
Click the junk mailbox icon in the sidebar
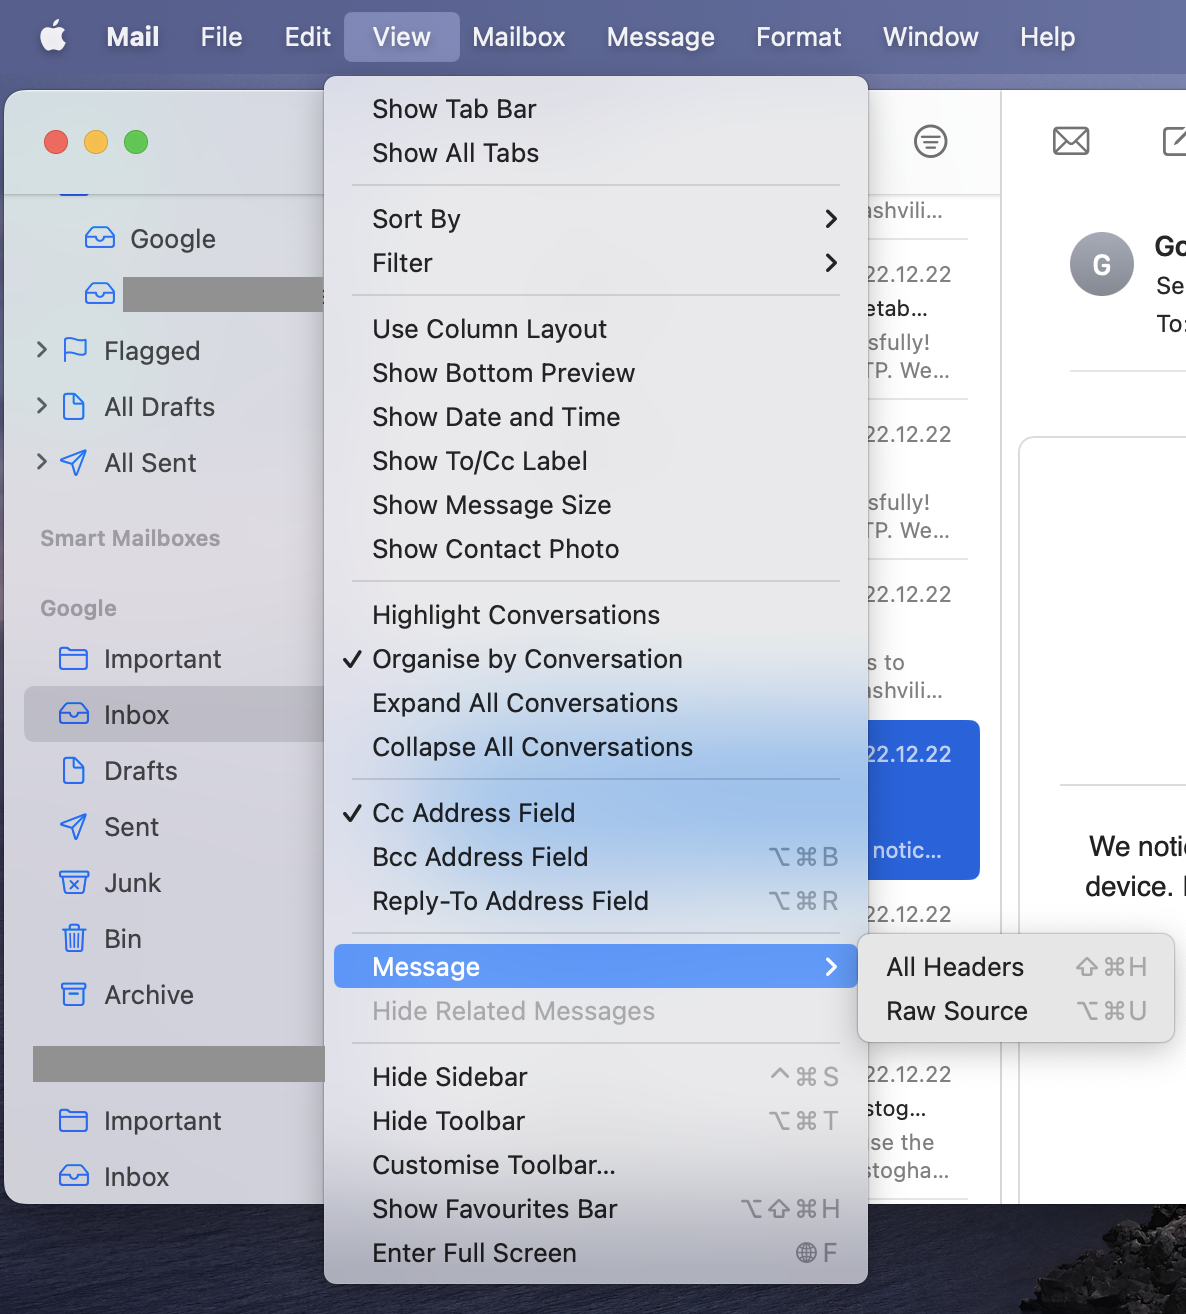point(73,882)
